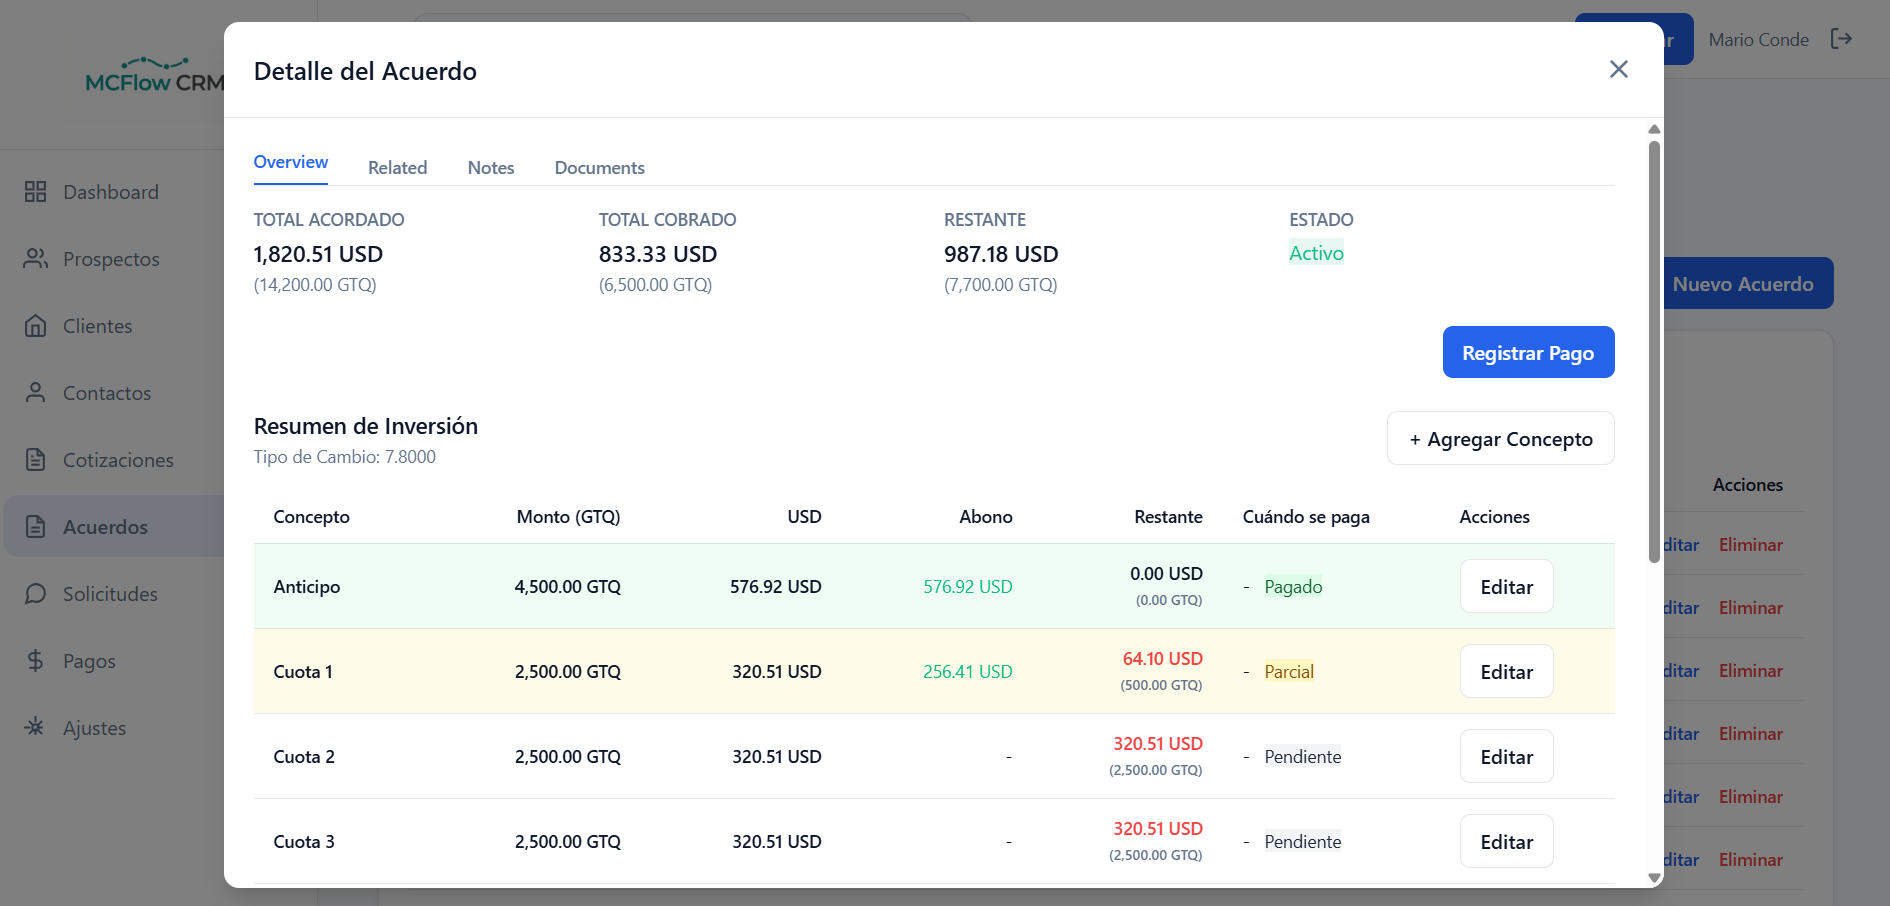Open the Dashboard section
Image resolution: width=1890 pixels, height=906 pixels.
tap(110, 191)
